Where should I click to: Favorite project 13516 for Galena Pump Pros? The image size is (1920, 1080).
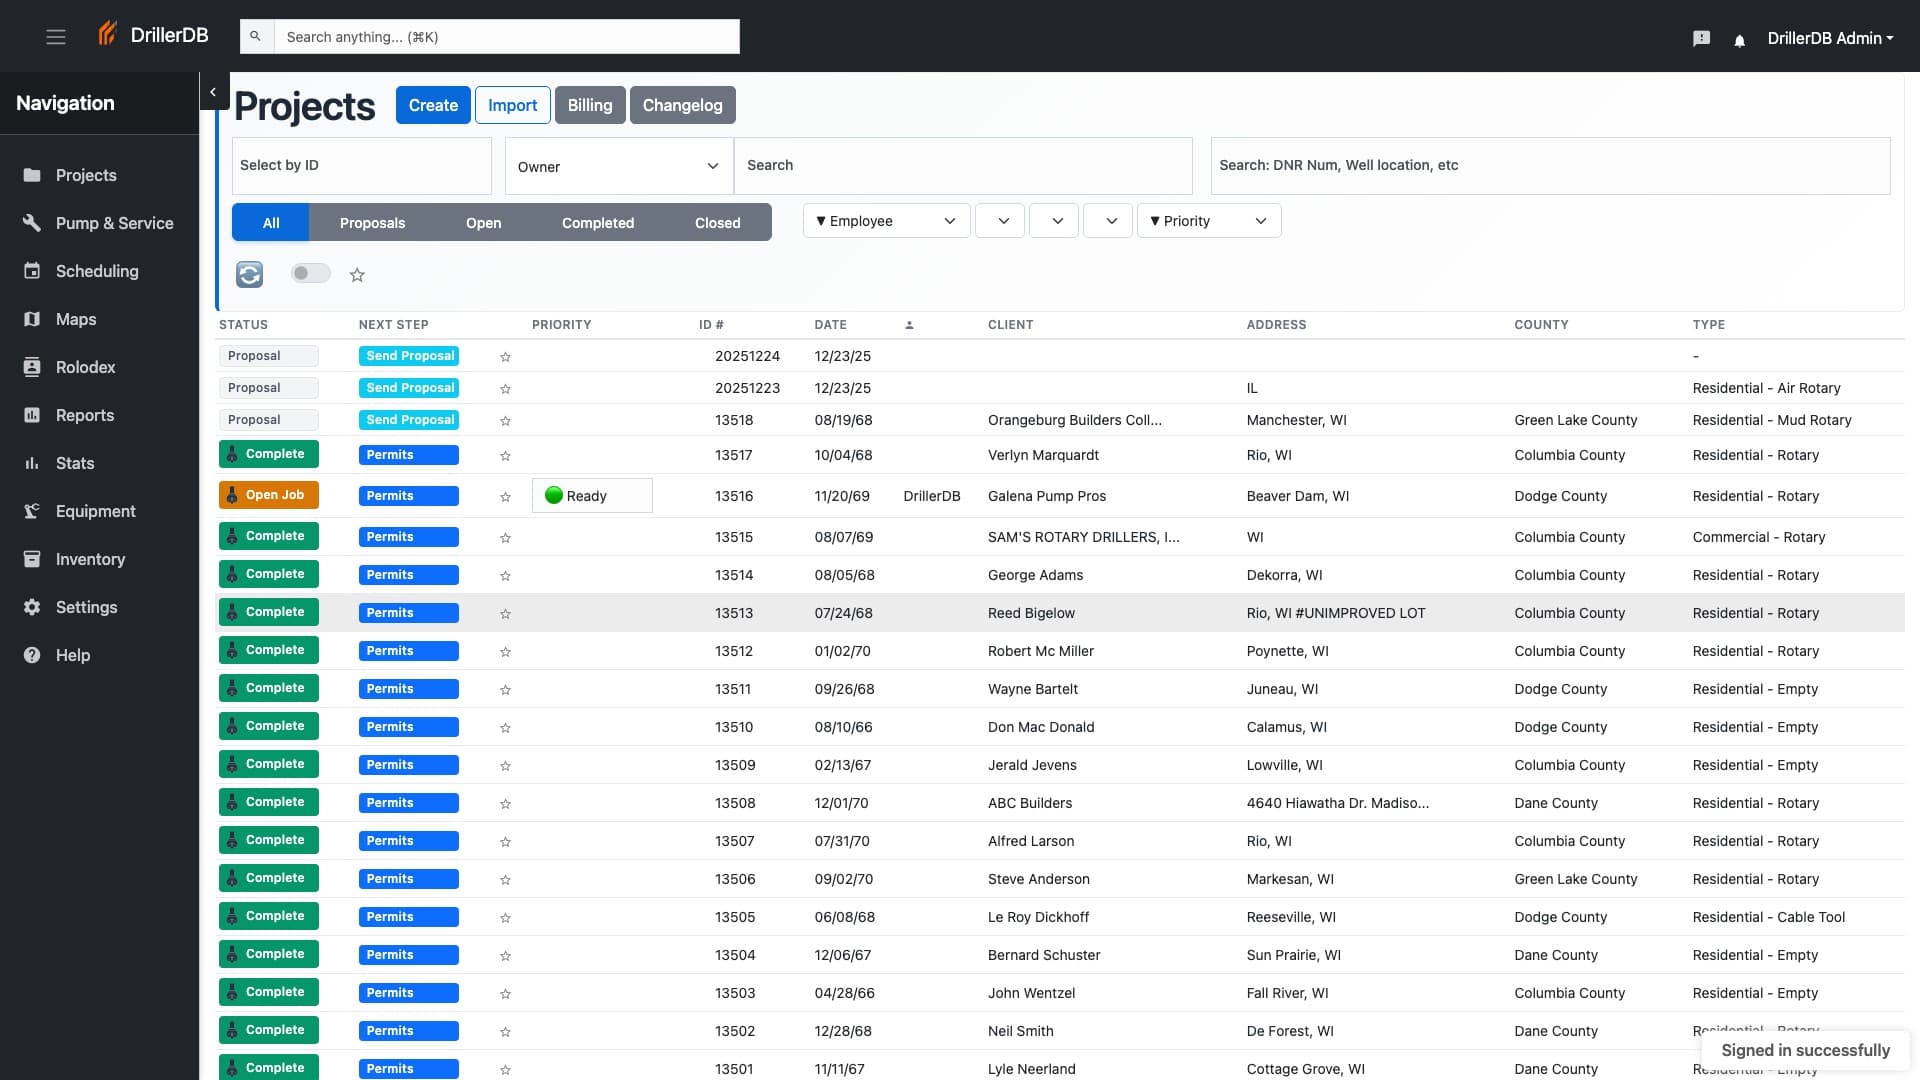click(x=506, y=496)
